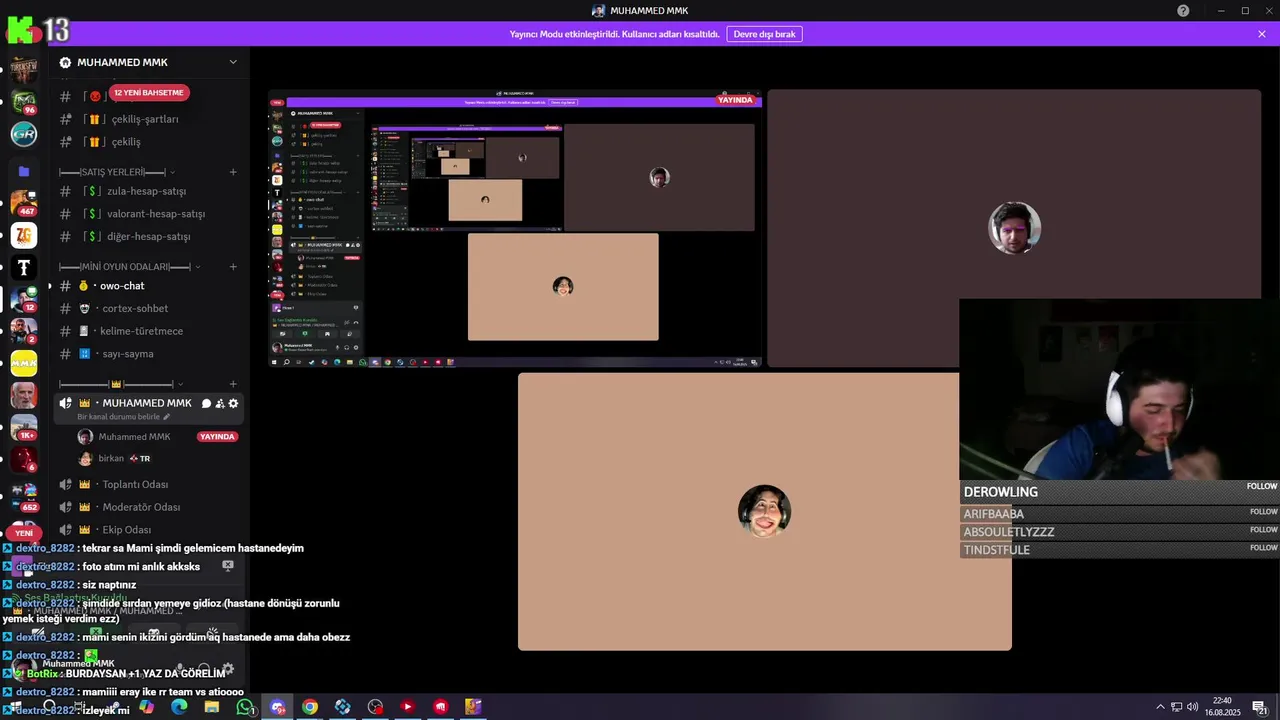This screenshot has height=720, width=1280.
Task: Open File Explorer from taskbar
Action: click(x=212, y=707)
